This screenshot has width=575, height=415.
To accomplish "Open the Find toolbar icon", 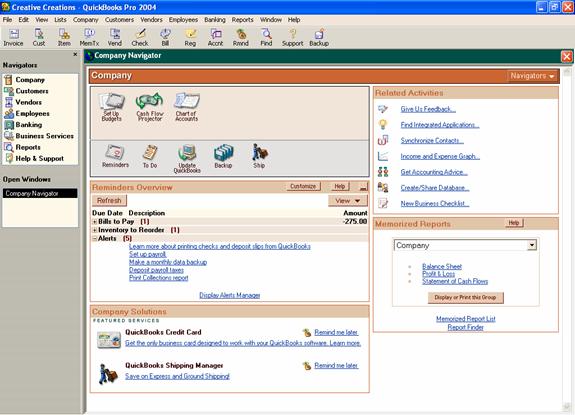I will 266,37.
